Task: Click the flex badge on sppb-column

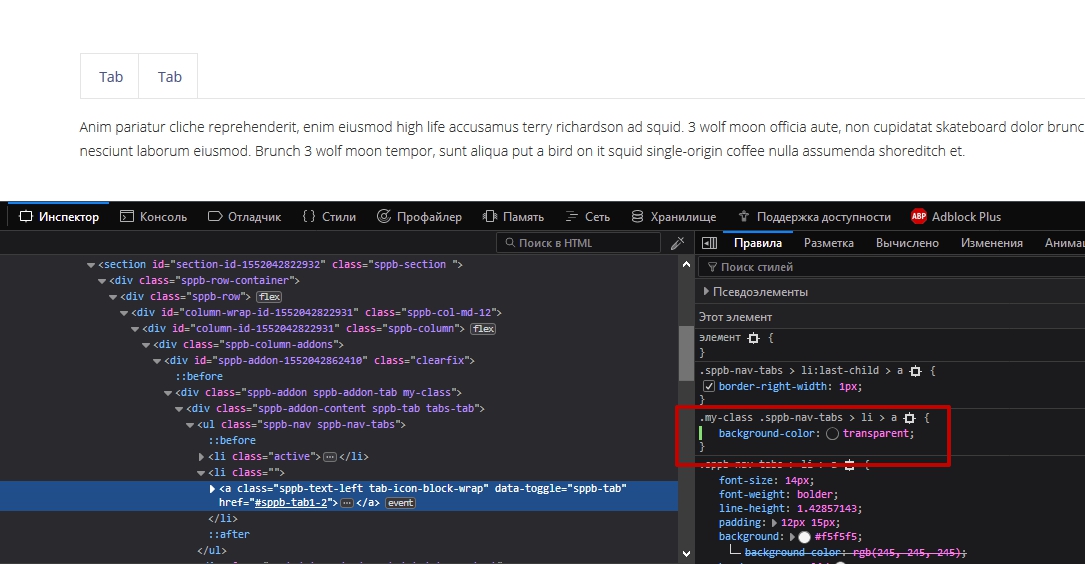Action: pos(483,329)
